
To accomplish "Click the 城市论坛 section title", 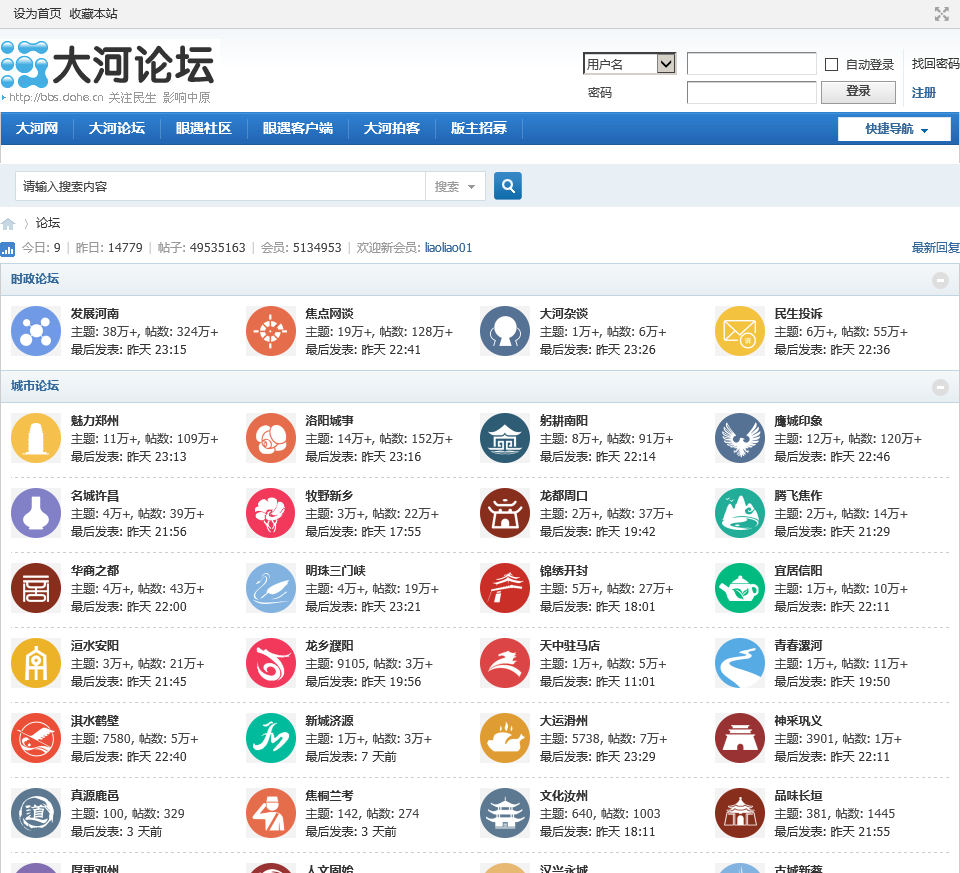I will click(x=35, y=386).
